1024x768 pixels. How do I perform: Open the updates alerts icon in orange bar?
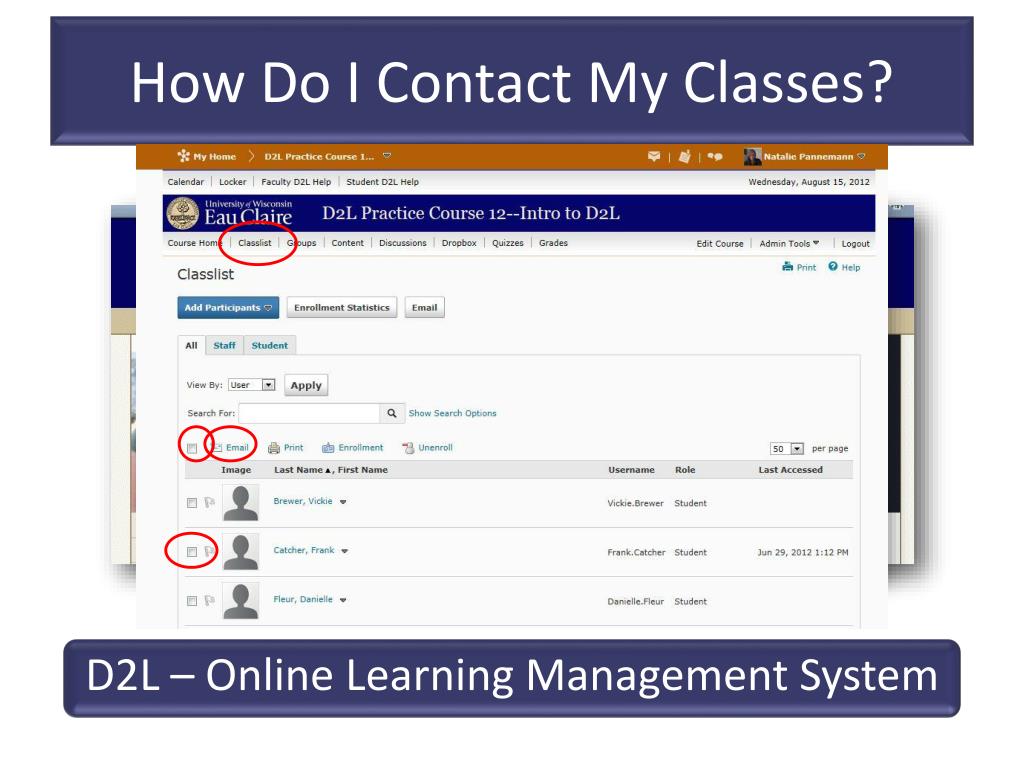(x=684, y=157)
